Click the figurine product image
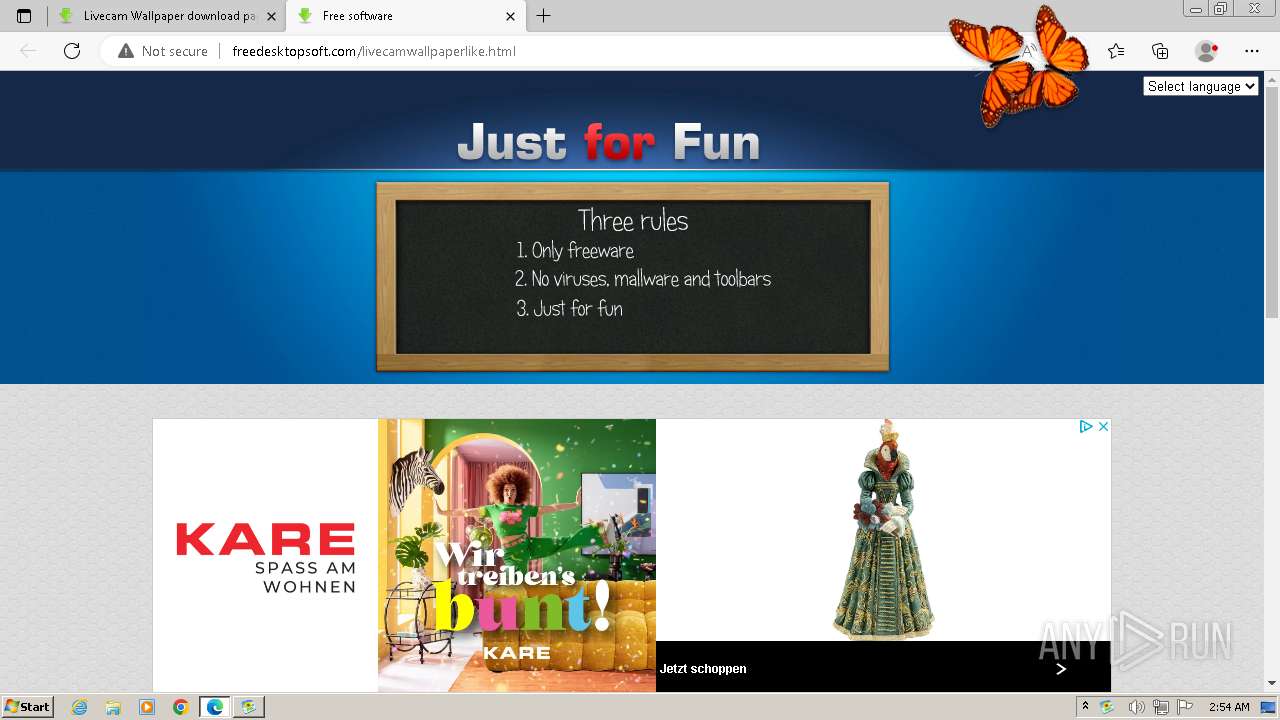This screenshot has width=1280, height=720. click(883, 530)
